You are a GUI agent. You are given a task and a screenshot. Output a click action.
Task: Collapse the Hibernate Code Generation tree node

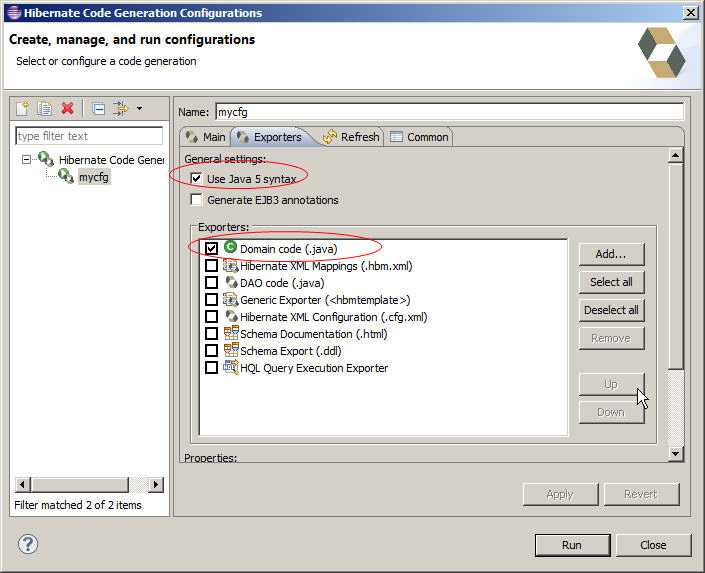coord(27,159)
